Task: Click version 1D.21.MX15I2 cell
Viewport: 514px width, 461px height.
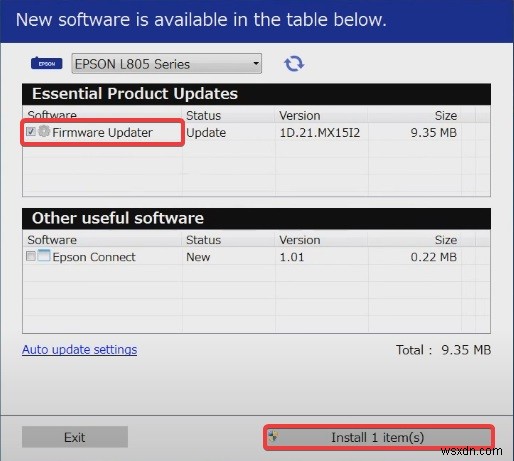Action: 320,133
